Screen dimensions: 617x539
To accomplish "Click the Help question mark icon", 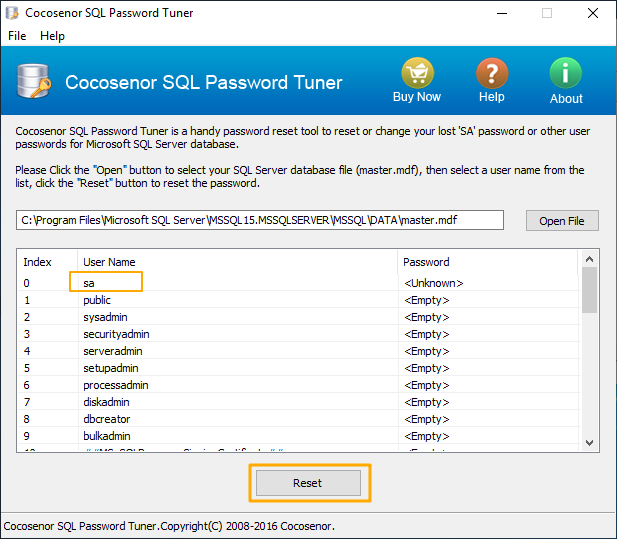I will point(492,73).
